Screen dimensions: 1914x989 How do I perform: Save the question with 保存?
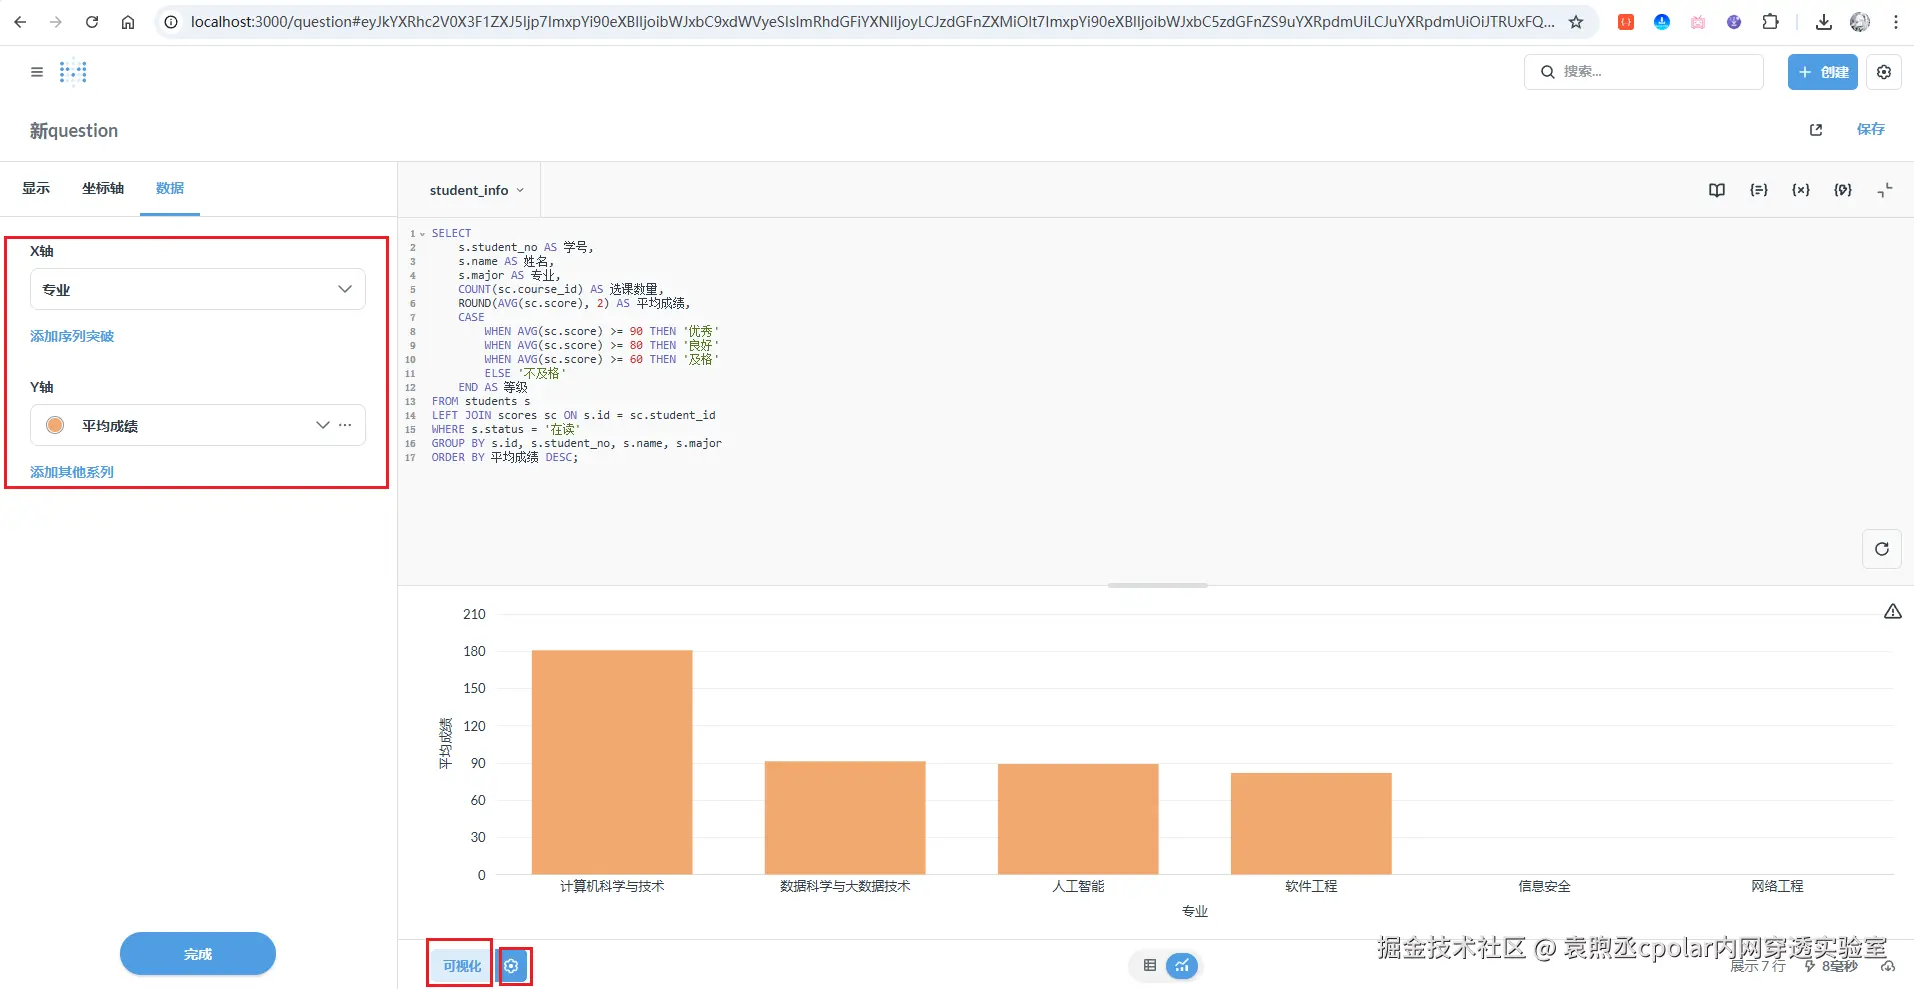click(x=1871, y=129)
